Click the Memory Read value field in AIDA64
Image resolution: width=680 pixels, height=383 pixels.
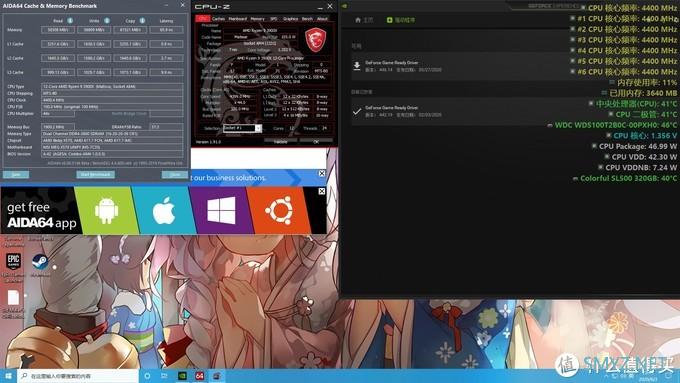pyautogui.click(x=58, y=30)
